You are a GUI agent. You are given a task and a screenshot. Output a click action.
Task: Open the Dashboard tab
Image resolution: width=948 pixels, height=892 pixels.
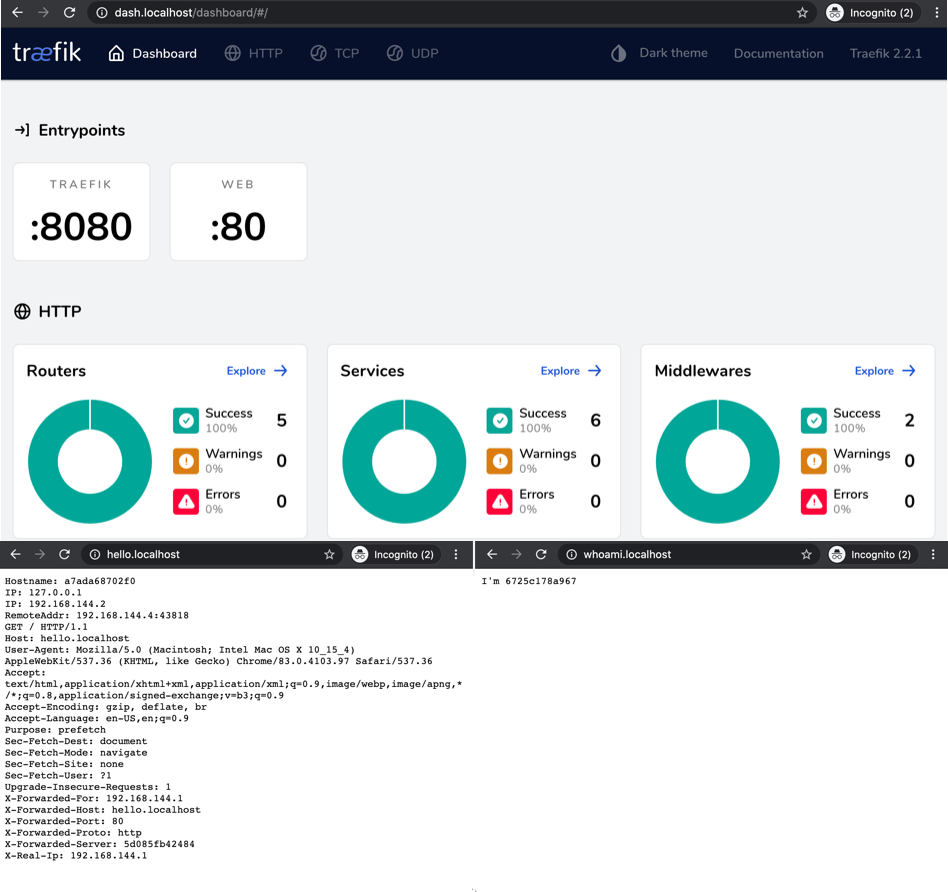pyautogui.click(x=152, y=53)
